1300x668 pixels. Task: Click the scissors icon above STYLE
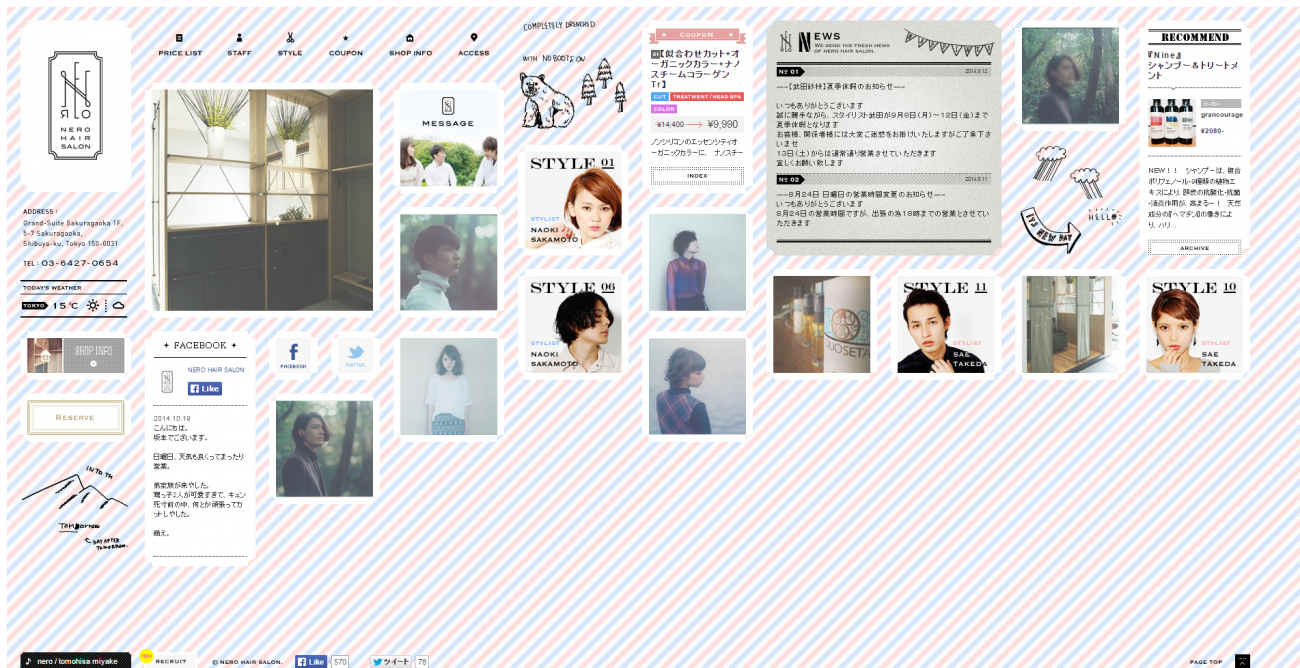(x=290, y=38)
